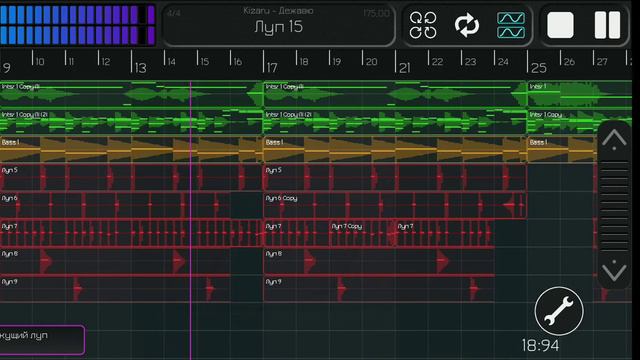Select Луп 7 clip at bar 9
The width and height of the screenshot is (640, 360).
click(x=131, y=234)
